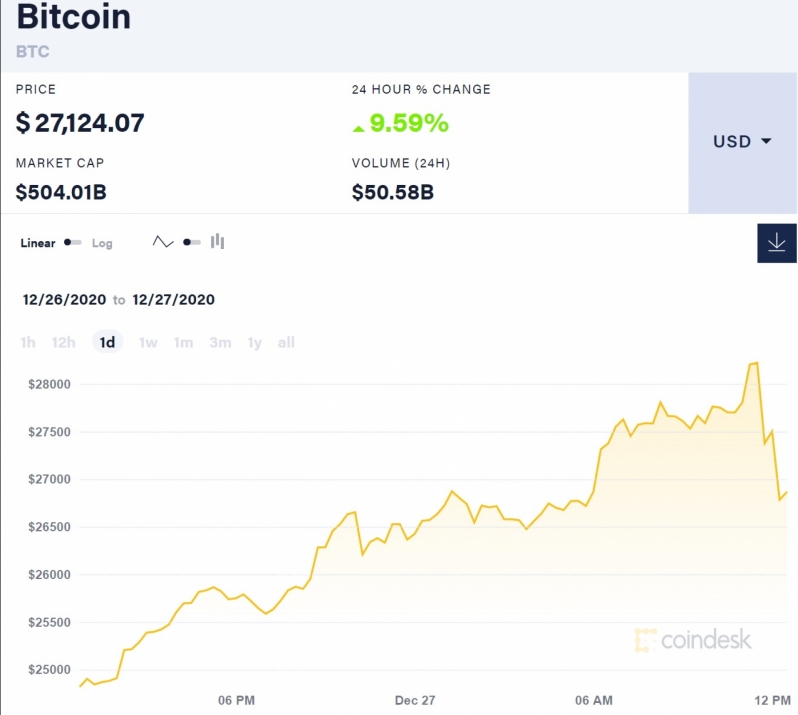
Task: Show the 1y time range
Action: pos(254,342)
